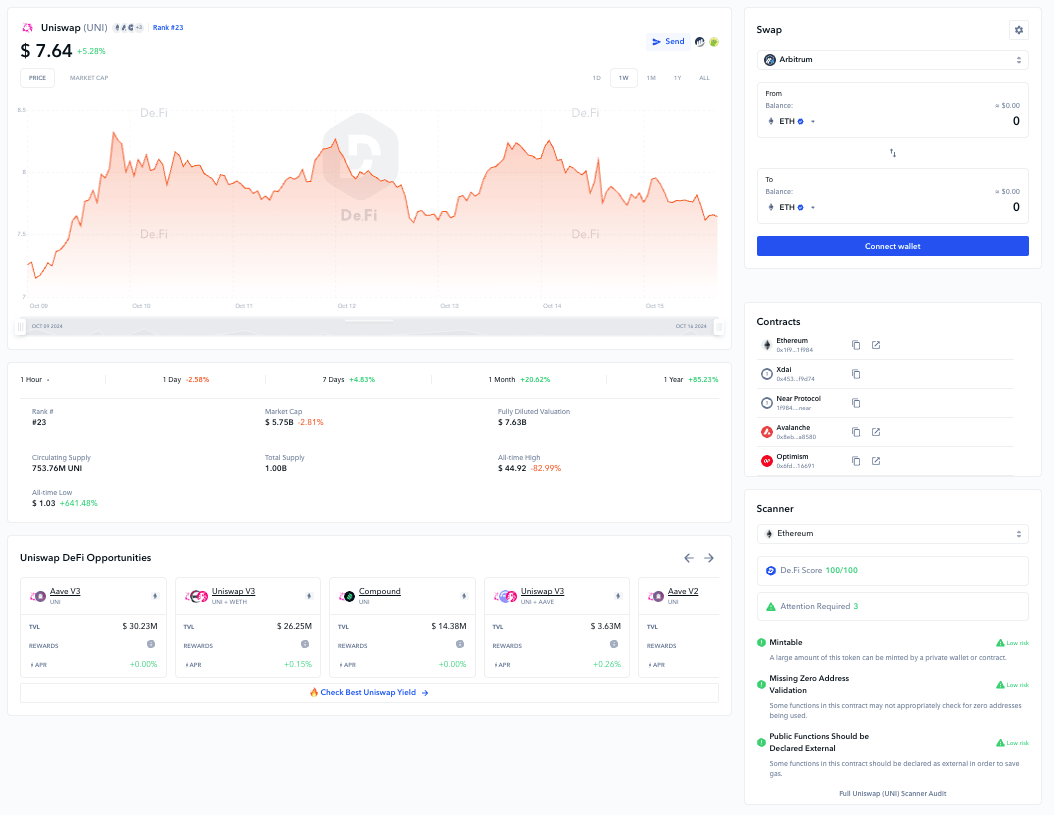This screenshot has height=815, width=1054.
Task: Open Avalanche contract in explorer
Action: coord(876,432)
